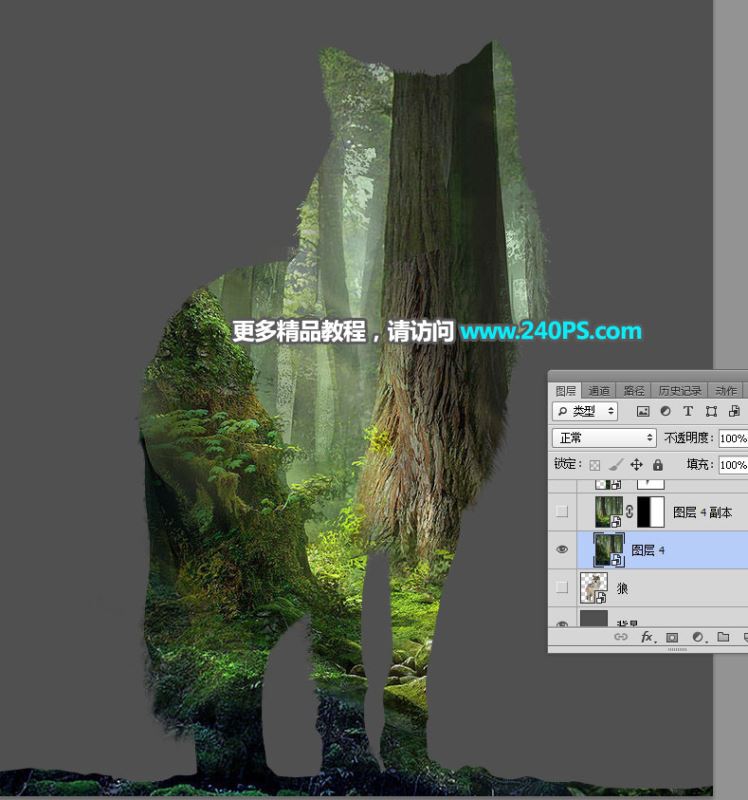Click the lock image pixels brush icon
748x800 pixels.
pos(616,465)
